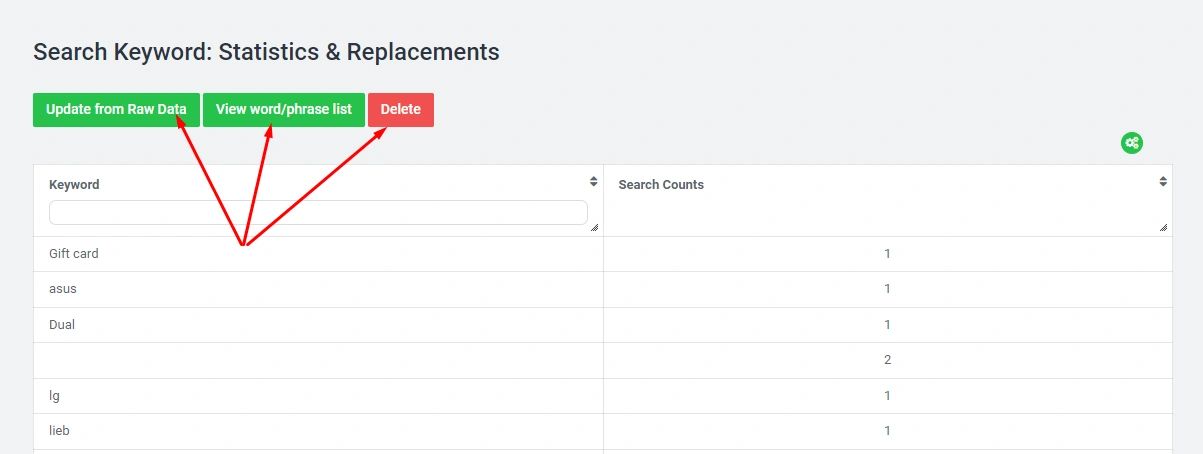Focus the Keyword filter text box

[318, 212]
